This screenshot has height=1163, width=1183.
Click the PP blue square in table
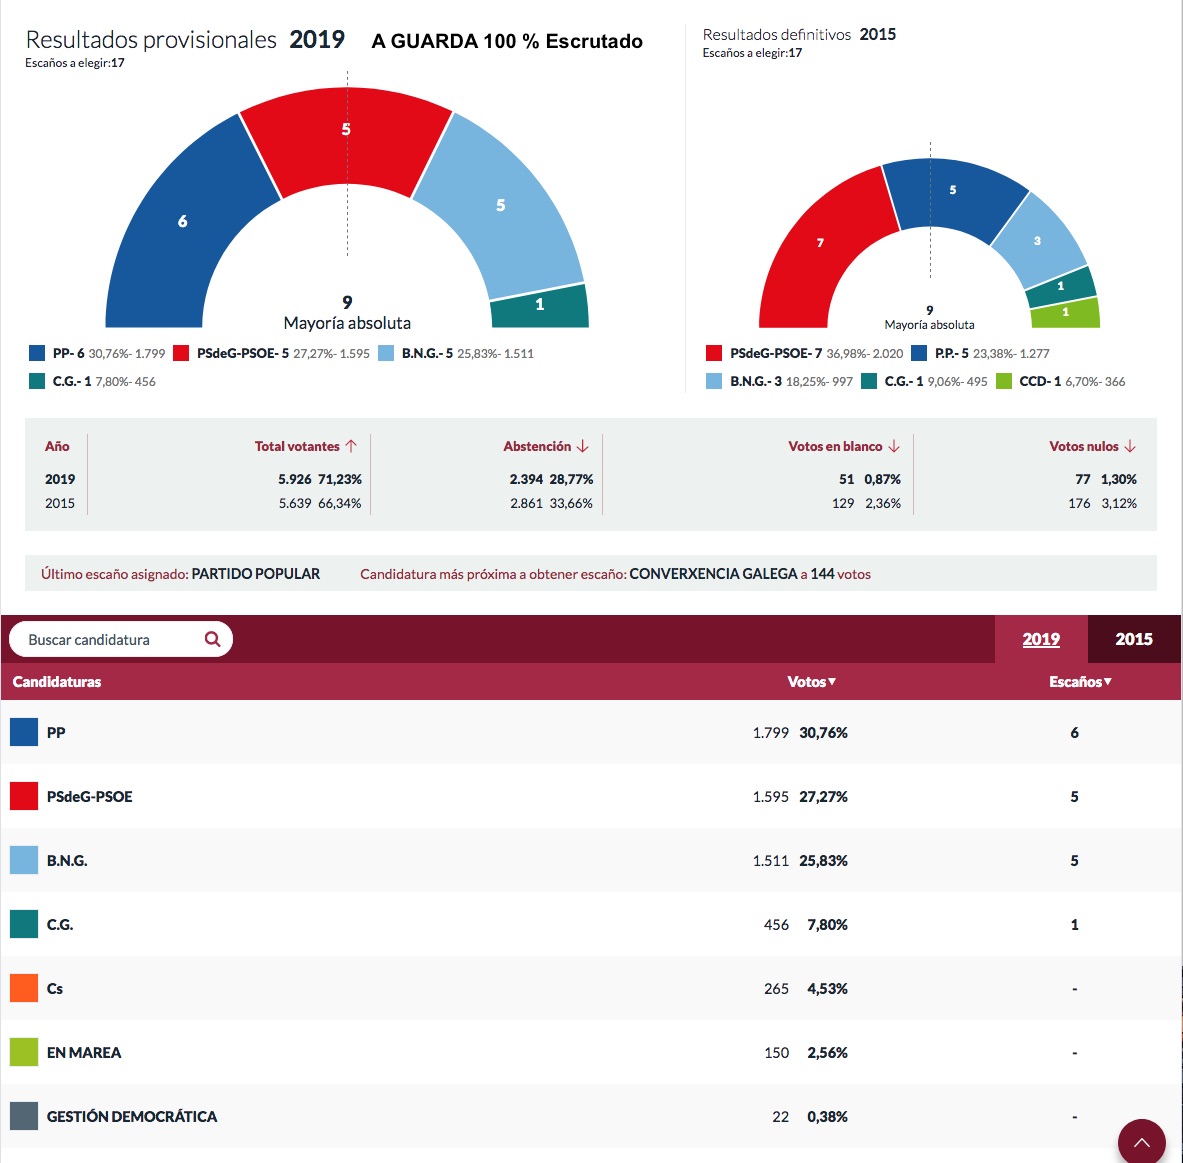click(24, 732)
